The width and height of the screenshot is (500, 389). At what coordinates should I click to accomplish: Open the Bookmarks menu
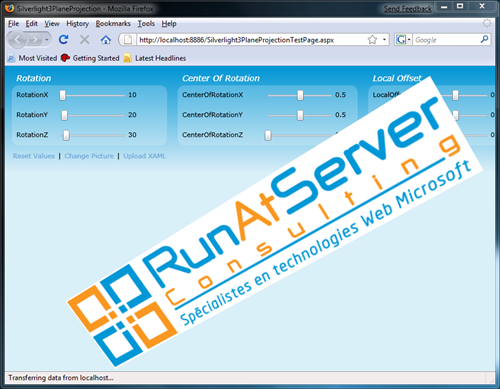coord(113,24)
